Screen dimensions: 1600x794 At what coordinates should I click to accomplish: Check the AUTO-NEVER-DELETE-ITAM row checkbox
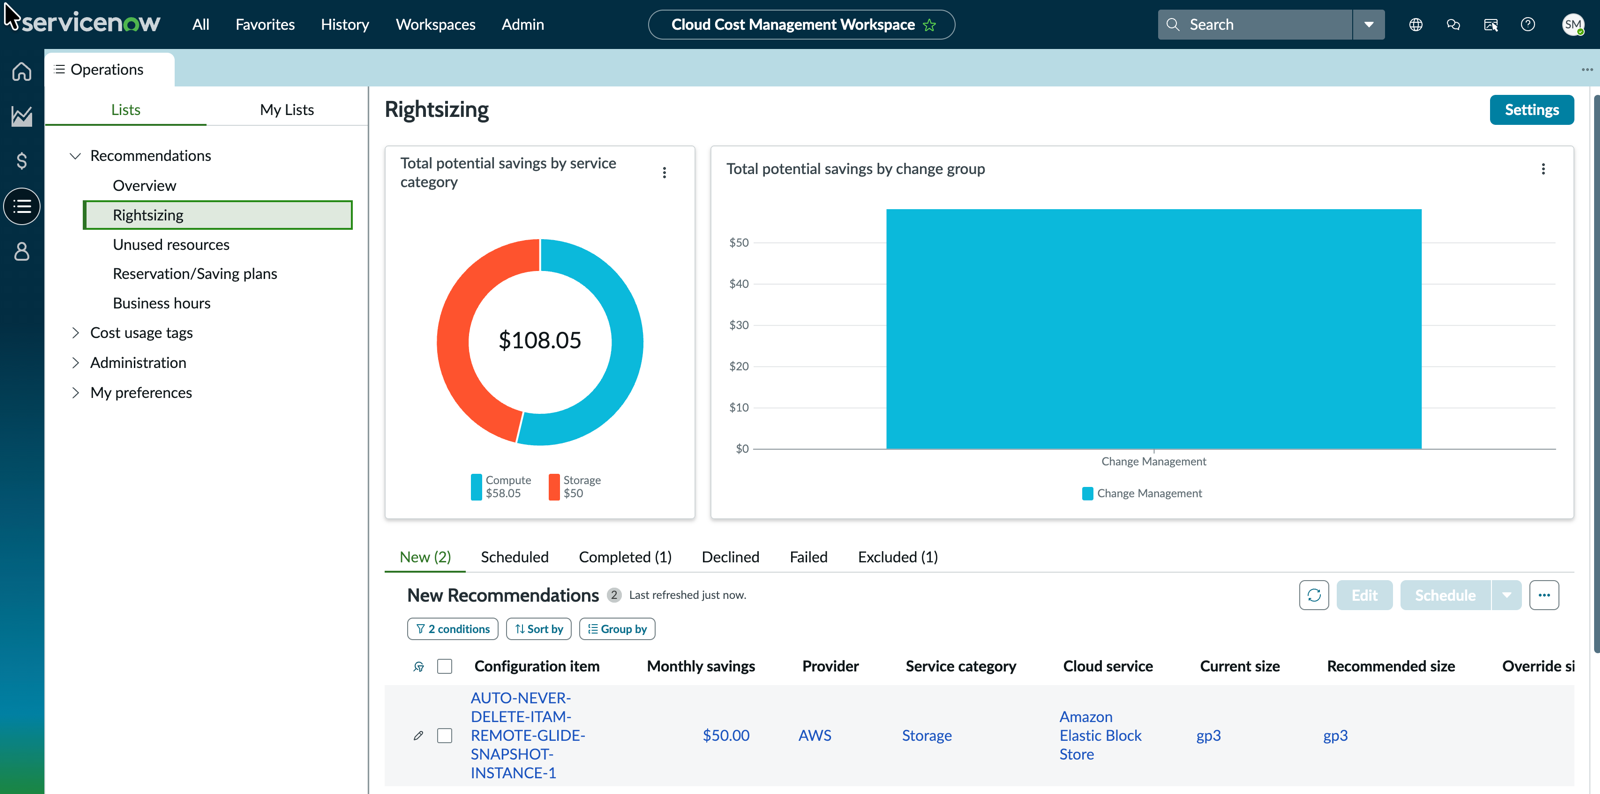pos(445,736)
